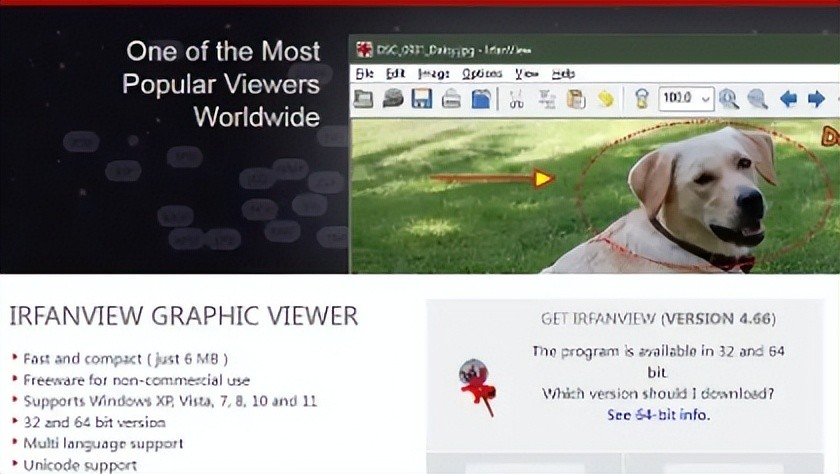Click the Open file folder icon
Image resolution: width=840 pixels, height=474 pixels.
coord(364,99)
